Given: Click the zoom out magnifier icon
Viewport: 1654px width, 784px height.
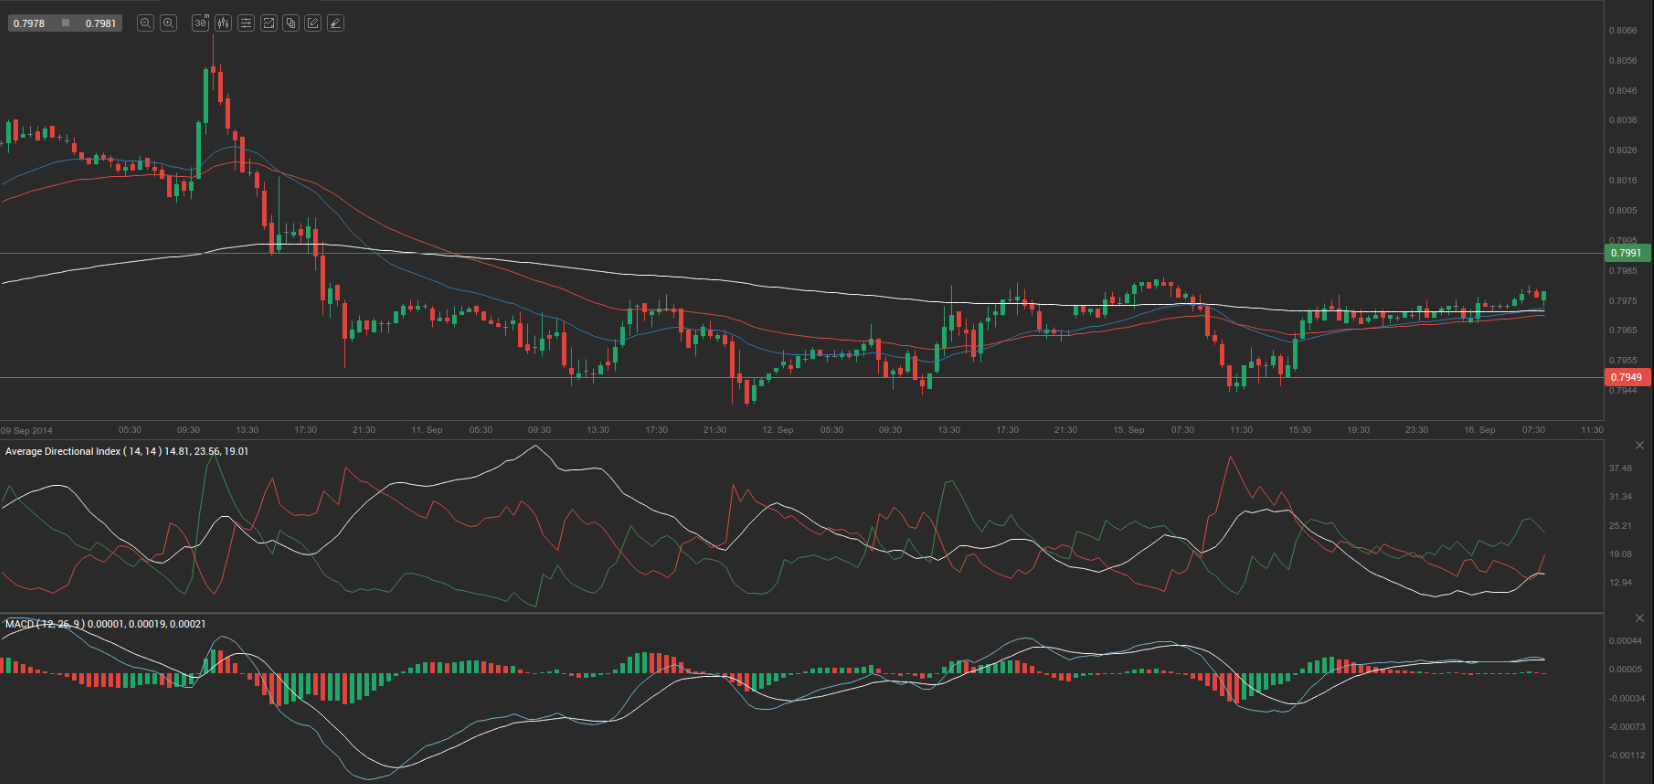Looking at the screenshot, I should click(145, 23).
